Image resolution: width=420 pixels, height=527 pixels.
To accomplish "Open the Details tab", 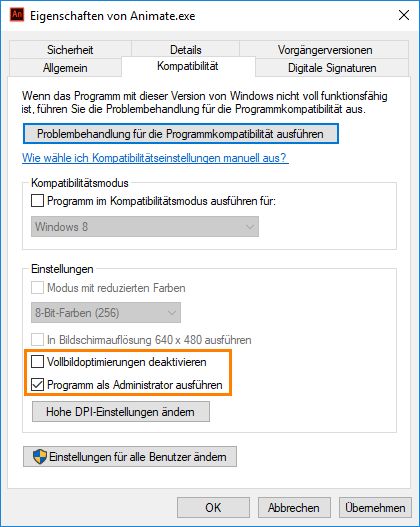I will pyautogui.click(x=185, y=50).
